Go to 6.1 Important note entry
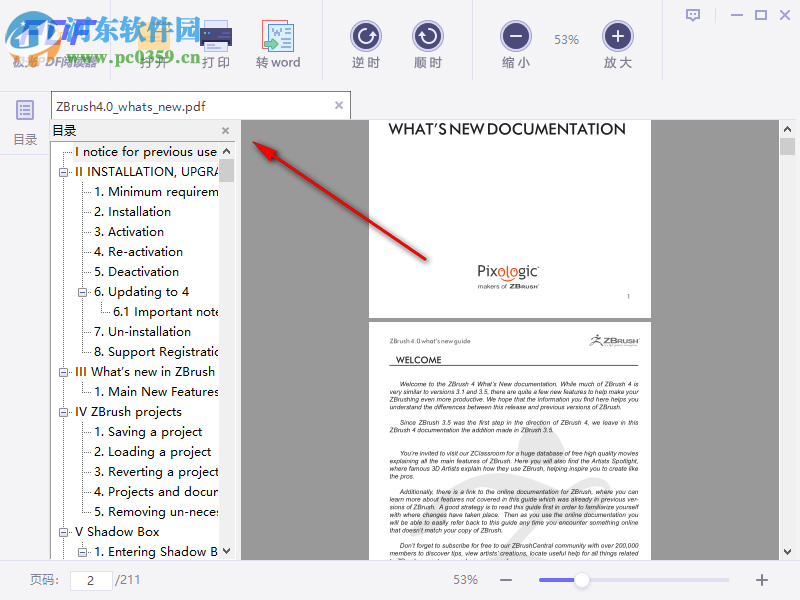Screen dimensions: 800x600 pos(166,312)
